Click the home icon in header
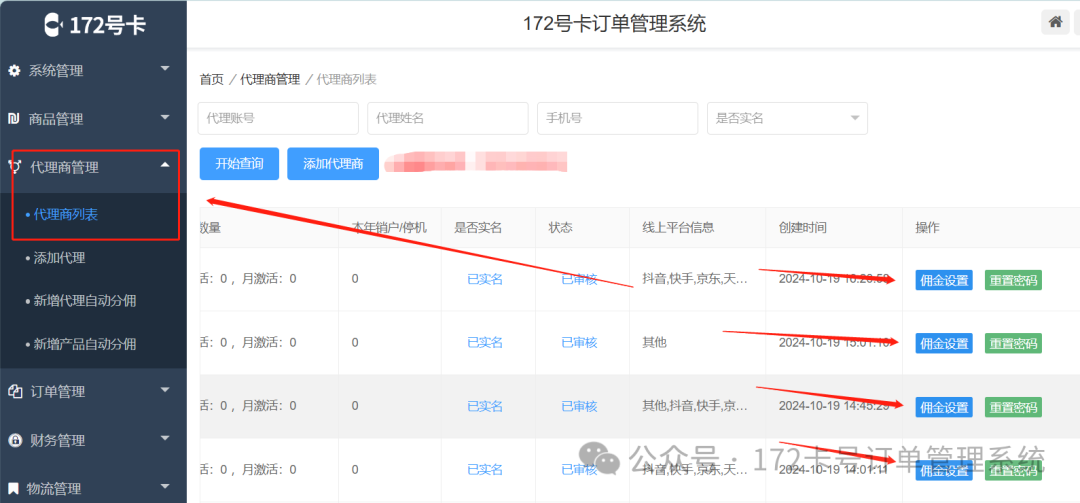This screenshot has width=1080, height=503. (x=1055, y=22)
